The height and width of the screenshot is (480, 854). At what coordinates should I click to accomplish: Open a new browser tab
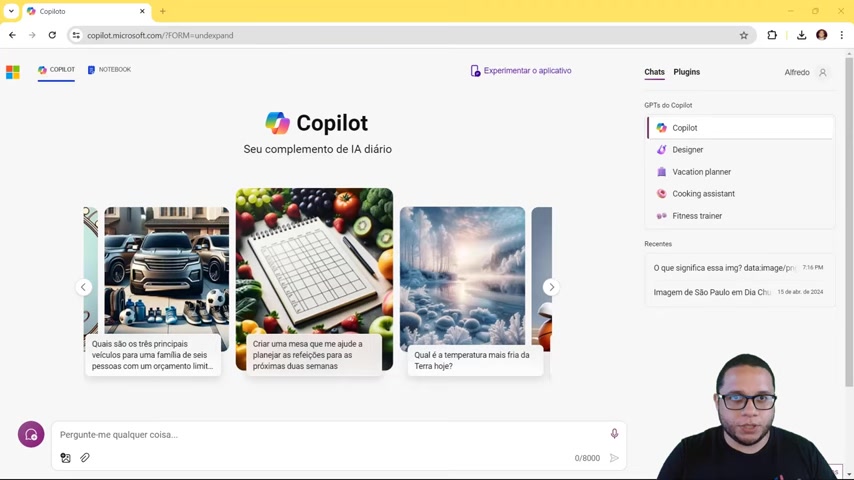[162, 11]
